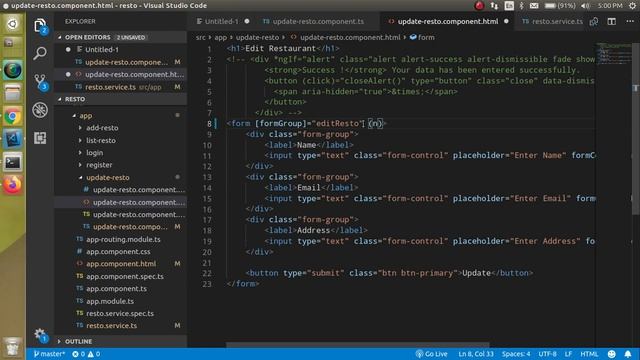The width and height of the screenshot is (640, 360).
Task: Open the Extensions view in the activity bar
Action: click(40, 138)
